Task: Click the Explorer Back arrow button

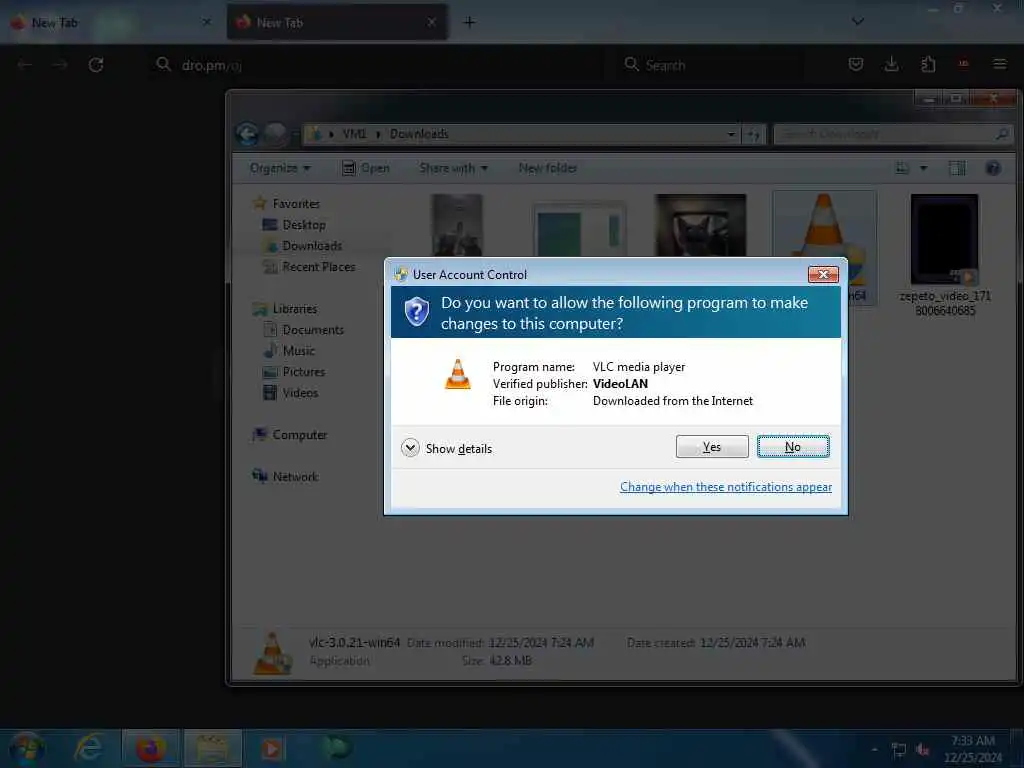Action: tap(248, 135)
